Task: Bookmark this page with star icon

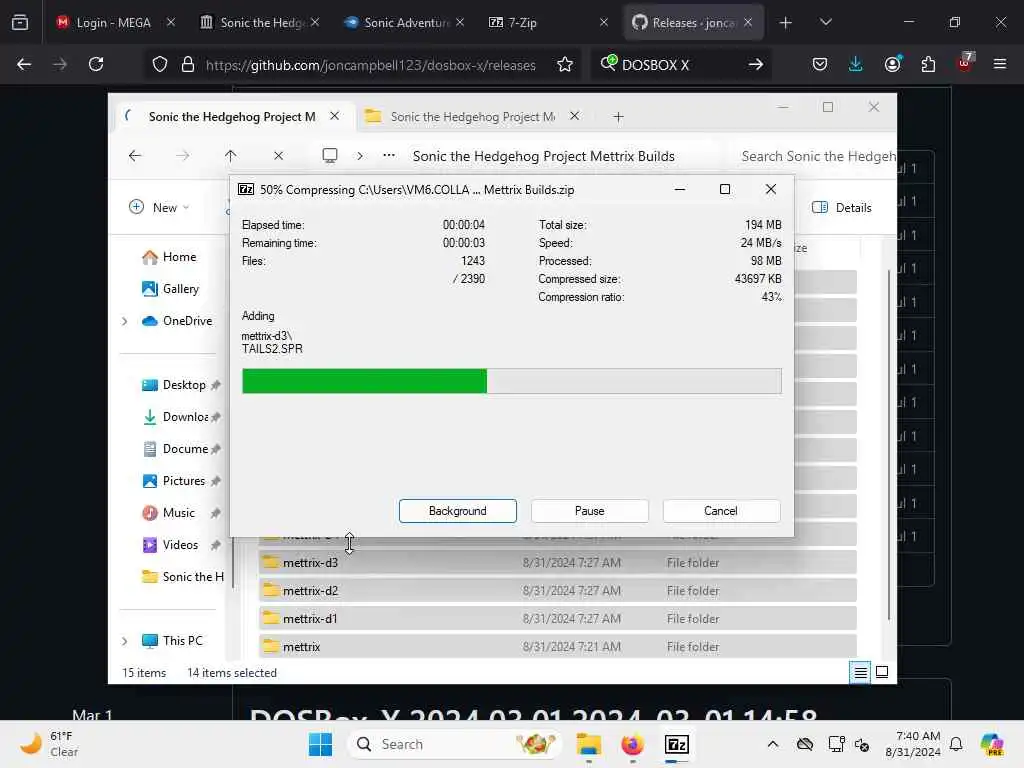Action: click(x=565, y=64)
